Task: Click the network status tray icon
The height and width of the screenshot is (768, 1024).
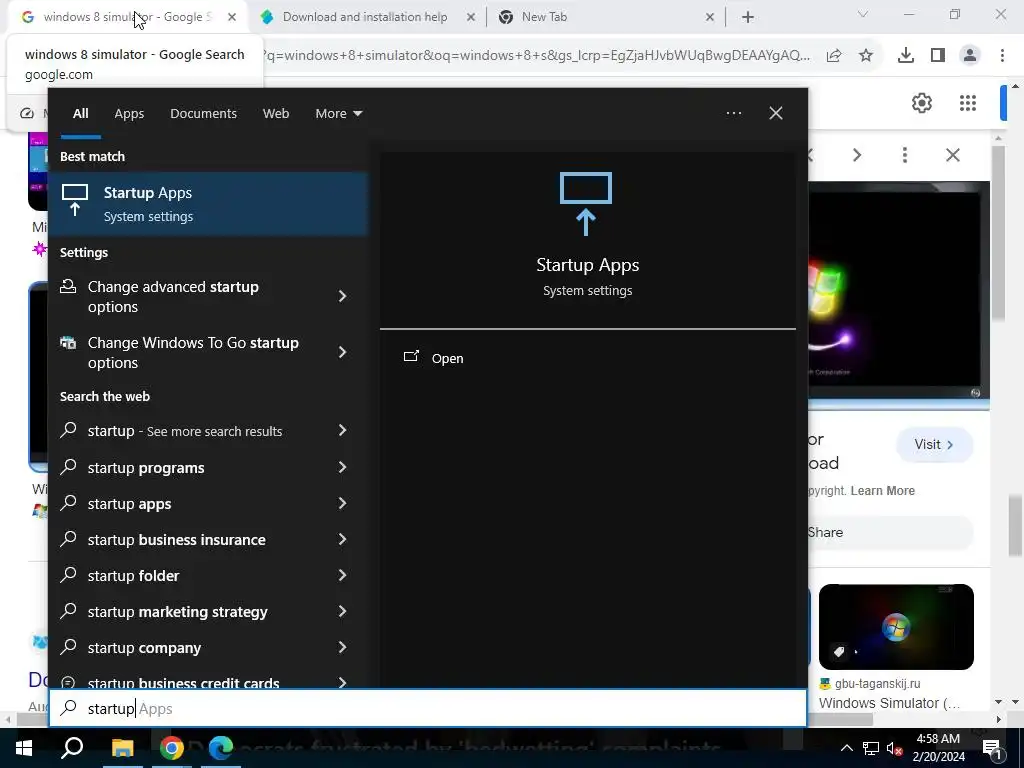Action: 871,748
